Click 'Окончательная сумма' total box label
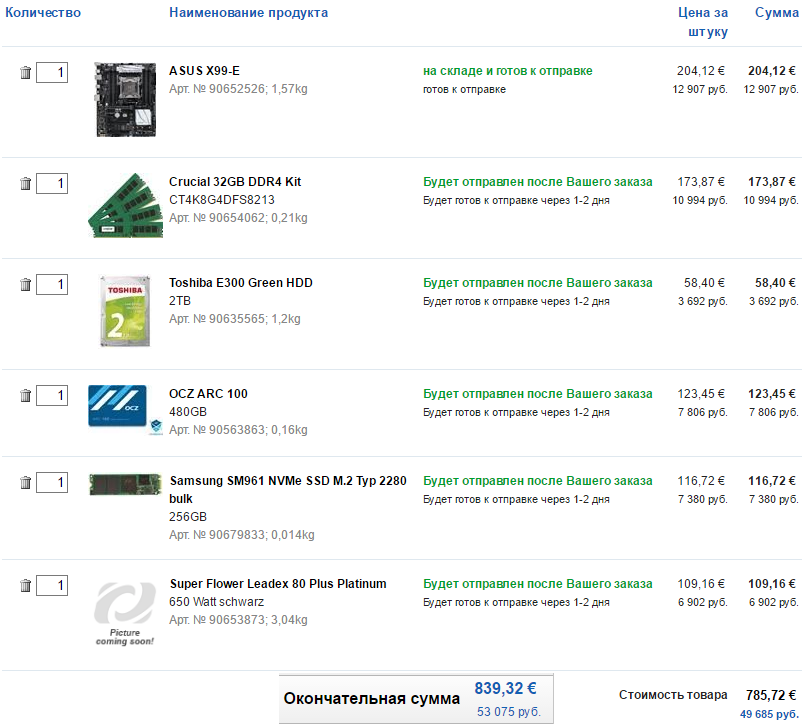806x728 pixels. pyautogui.click(x=372, y=699)
